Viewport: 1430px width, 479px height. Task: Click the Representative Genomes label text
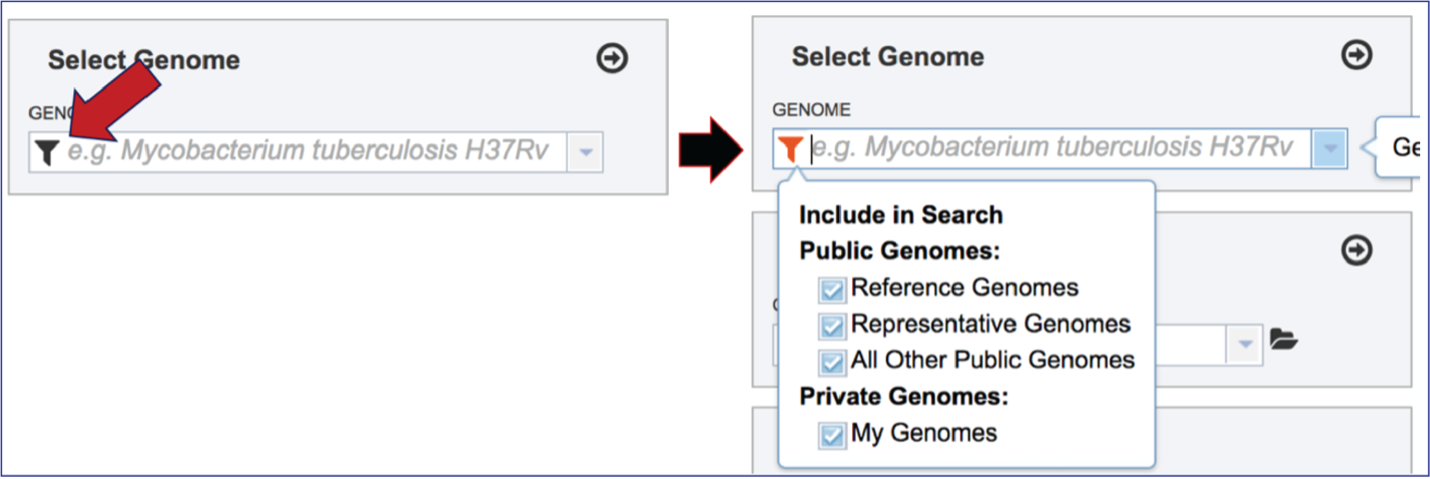(991, 325)
